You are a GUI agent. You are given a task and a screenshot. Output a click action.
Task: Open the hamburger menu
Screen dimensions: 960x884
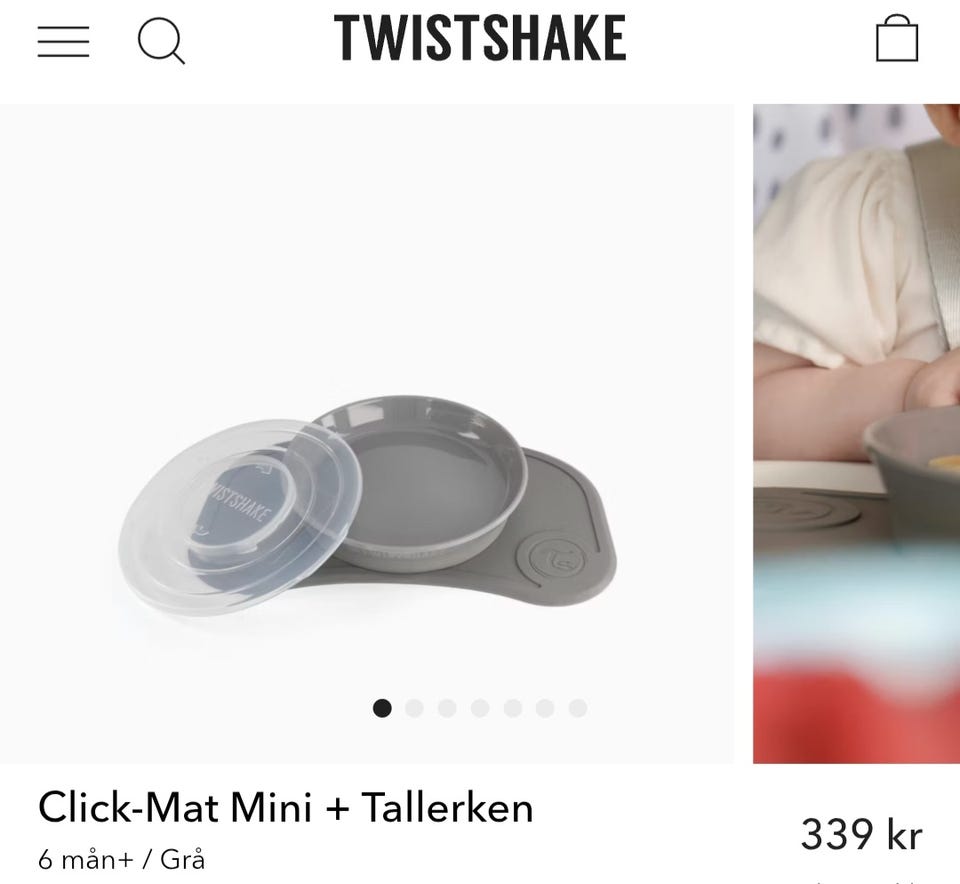coord(63,42)
